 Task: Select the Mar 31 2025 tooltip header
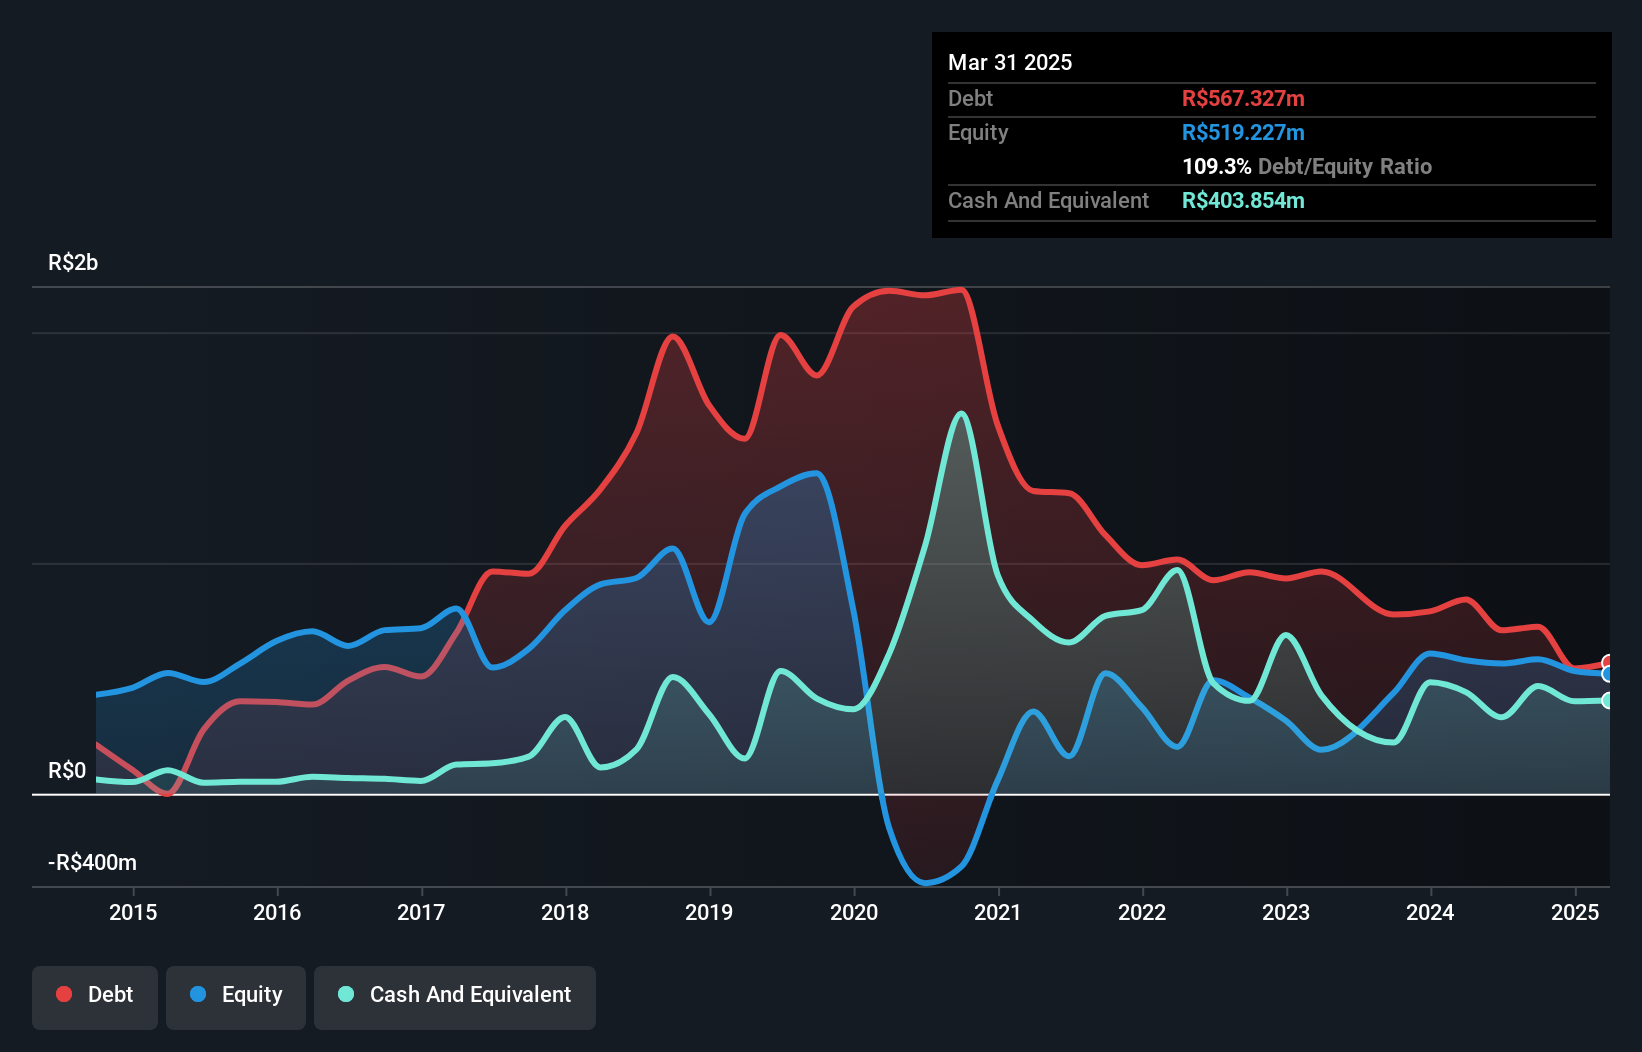pyautogui.click(x=1010, y=62)
